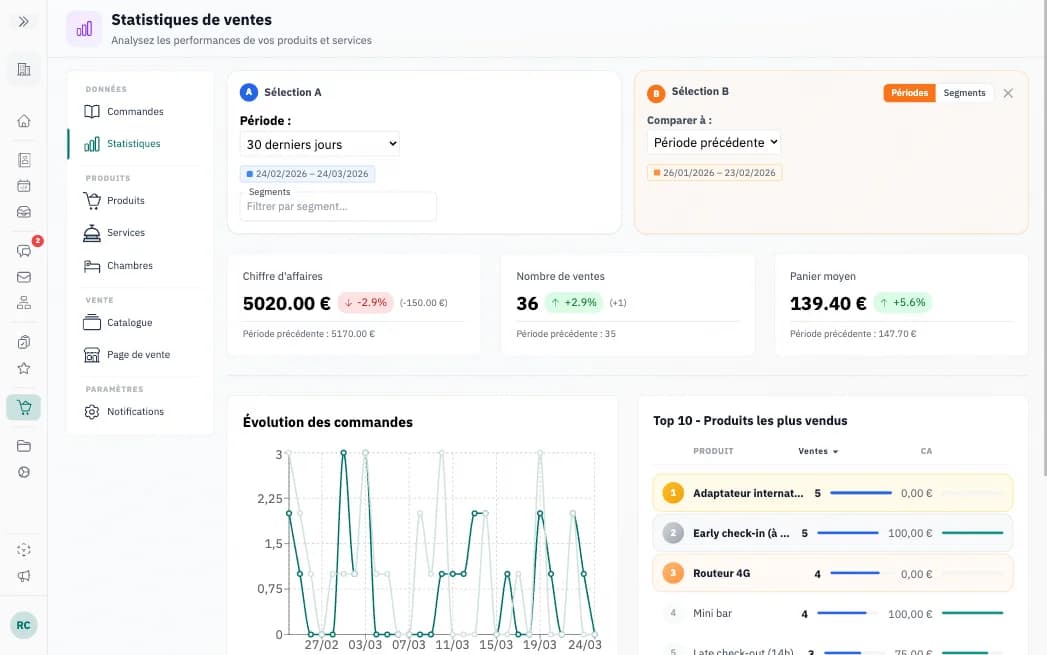Select the shopping cart section in the sidebar
The image size is (1047, 655).
click(23, 407)
